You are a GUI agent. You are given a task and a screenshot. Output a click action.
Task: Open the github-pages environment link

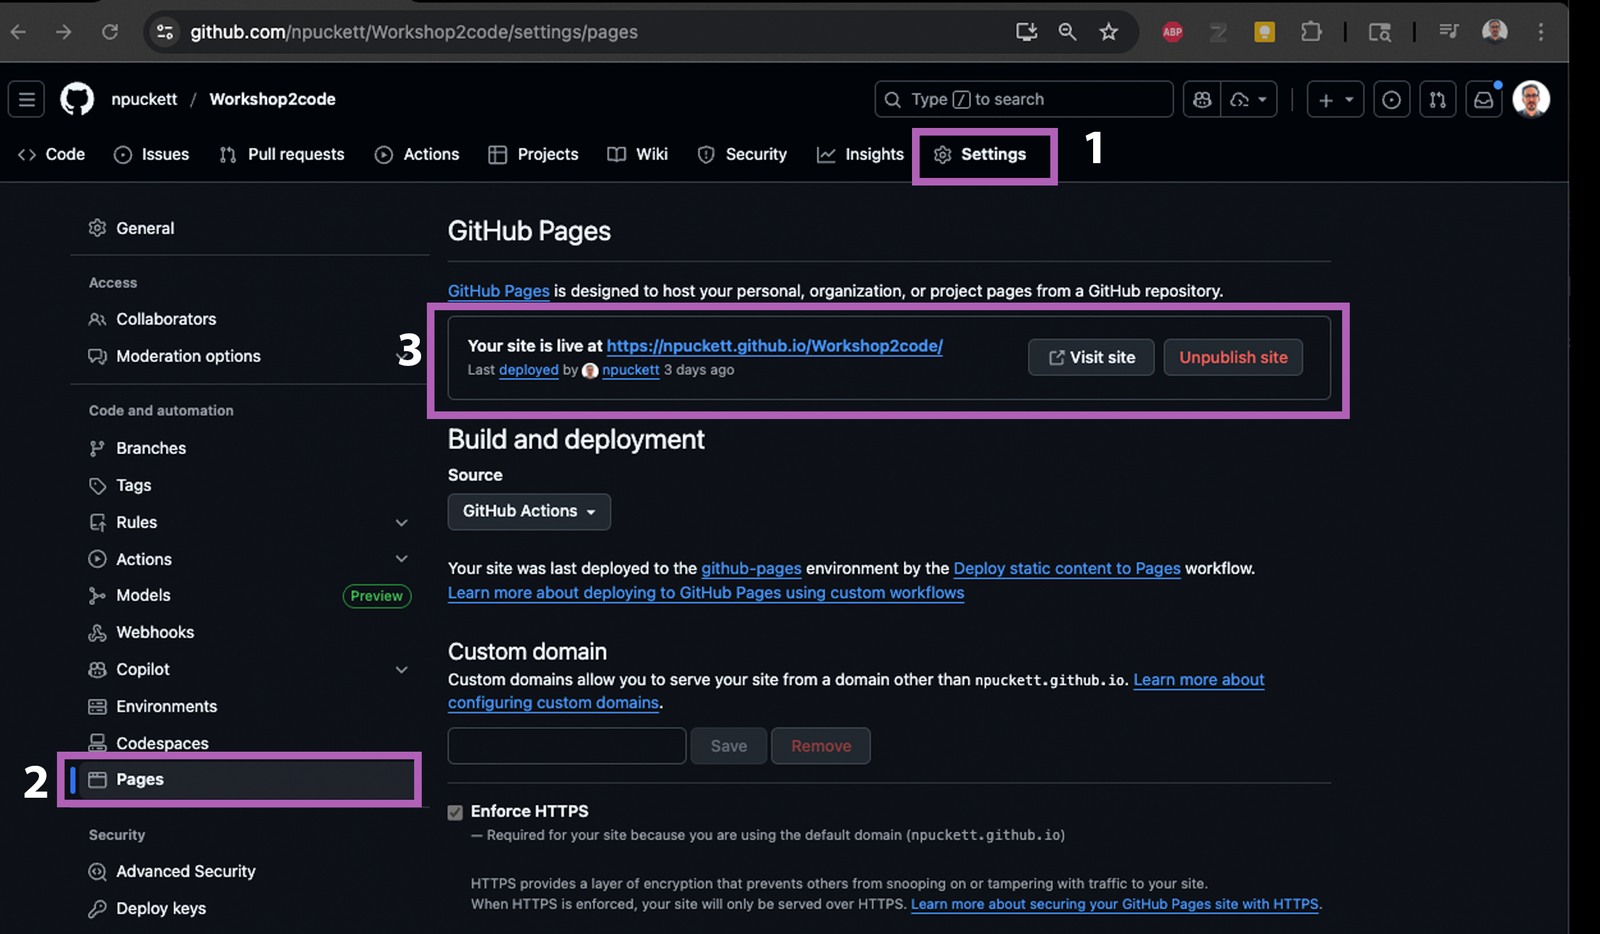pos(751,568)
